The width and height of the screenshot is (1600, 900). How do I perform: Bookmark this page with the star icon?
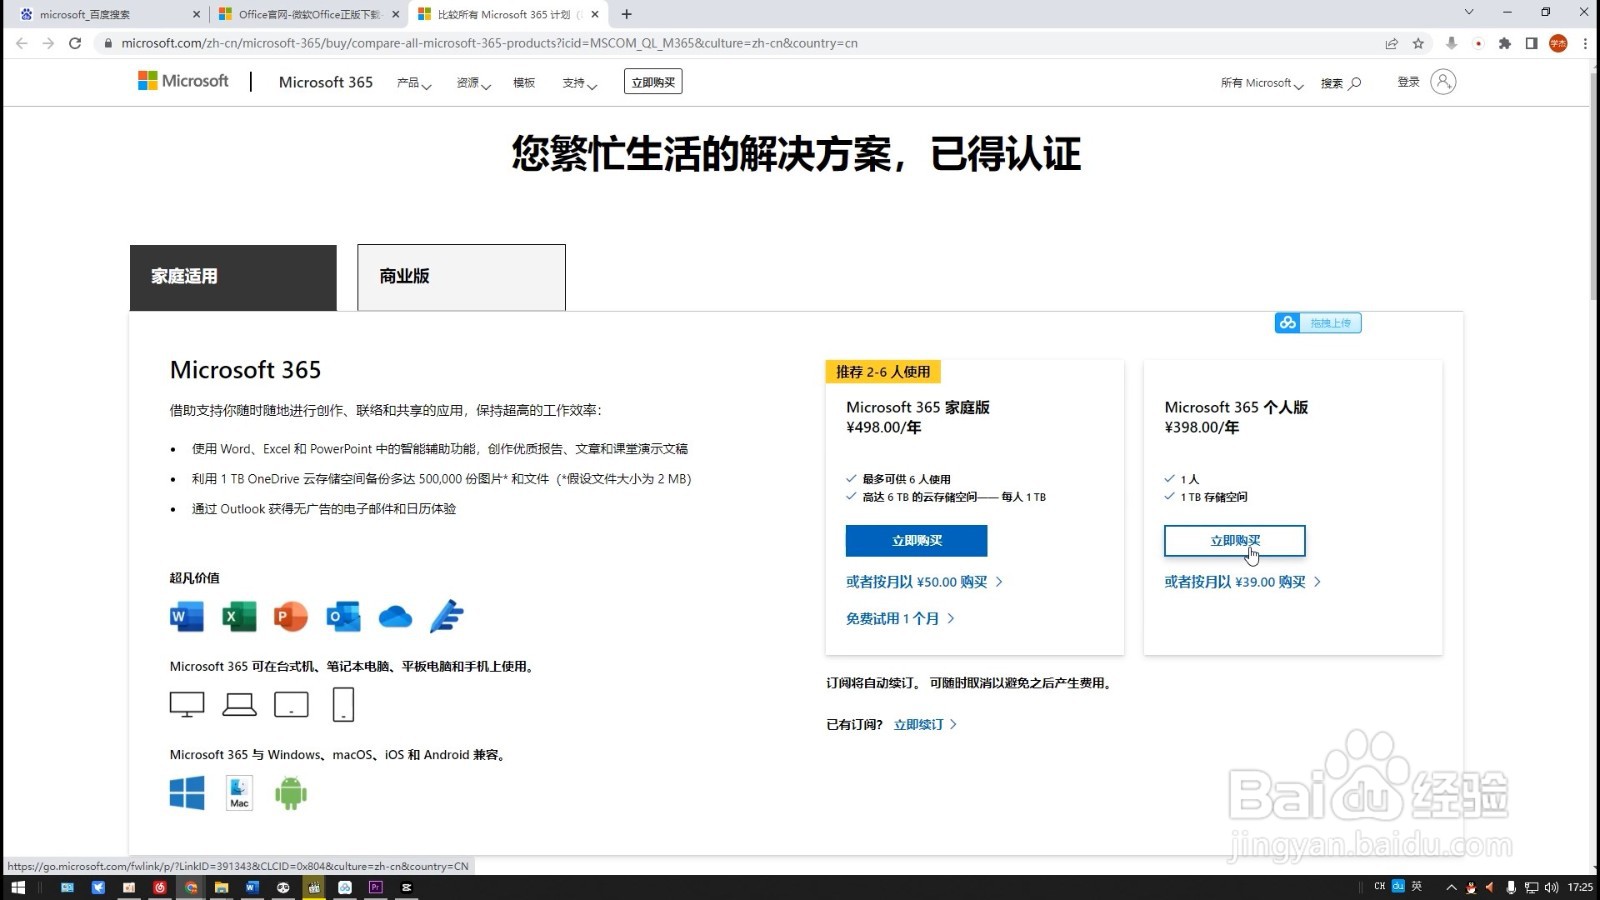point(1418,43)
